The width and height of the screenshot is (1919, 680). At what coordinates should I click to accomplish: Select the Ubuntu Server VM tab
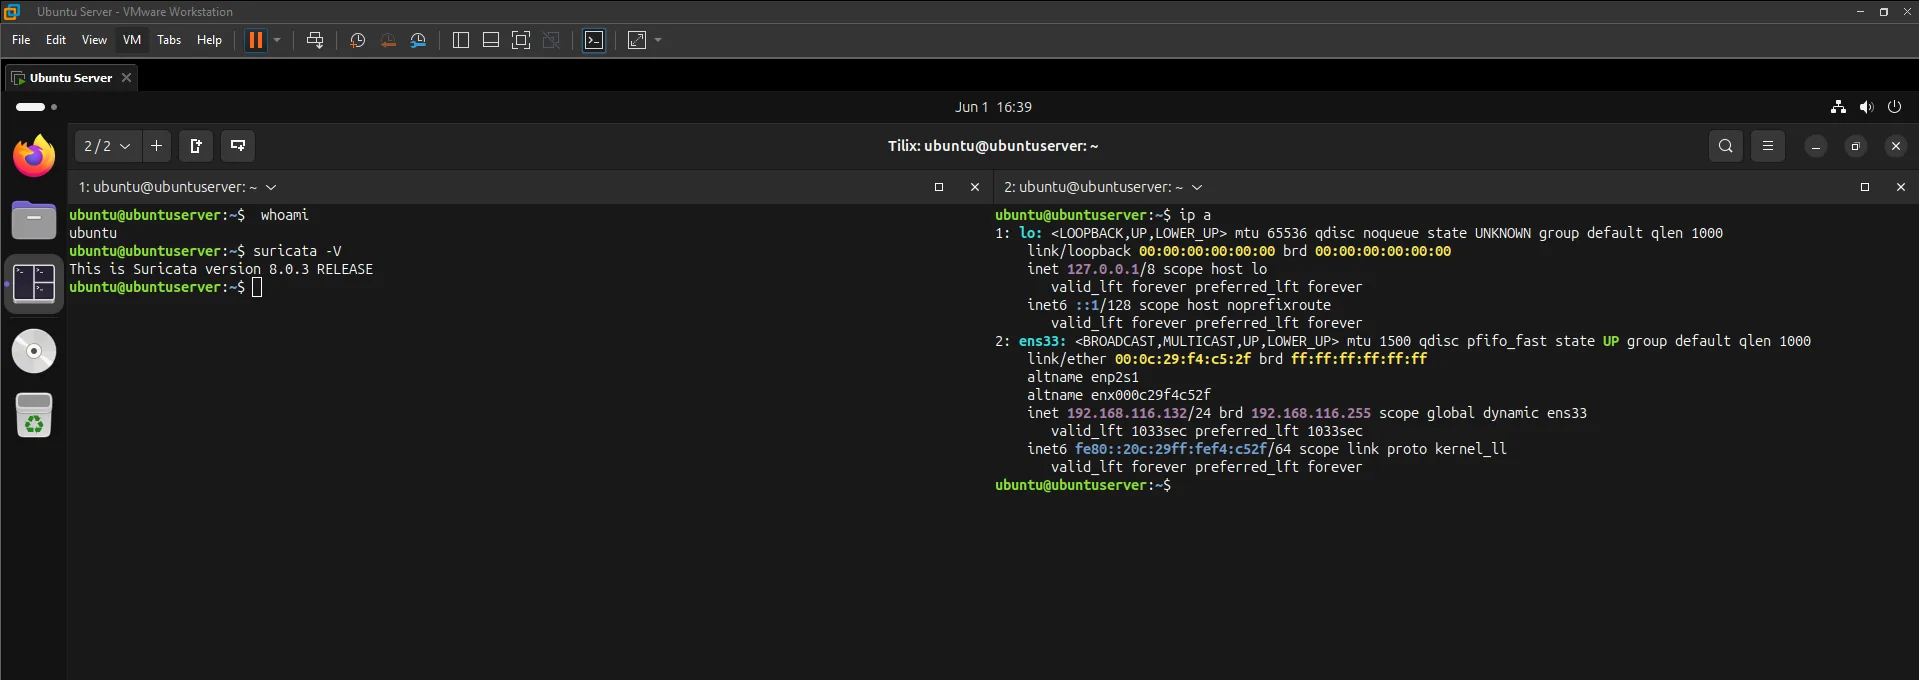pyautogui.click(x=70, y=78)
